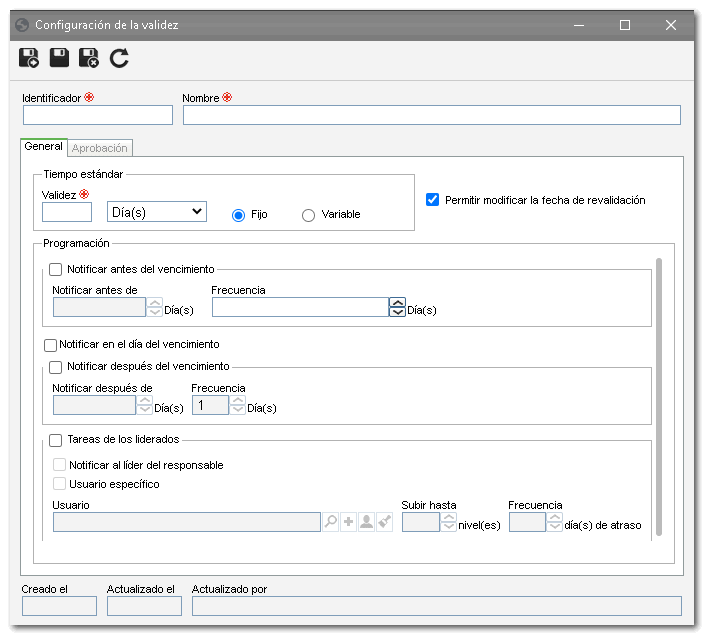Click the stepper of Frecuencia before expiration

point(397,307)
